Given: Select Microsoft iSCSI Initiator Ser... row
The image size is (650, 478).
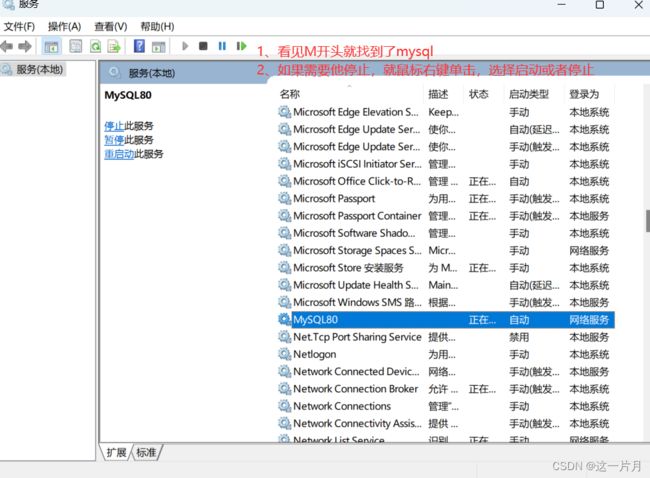Looking at the screenshot, I should (446, 164).
